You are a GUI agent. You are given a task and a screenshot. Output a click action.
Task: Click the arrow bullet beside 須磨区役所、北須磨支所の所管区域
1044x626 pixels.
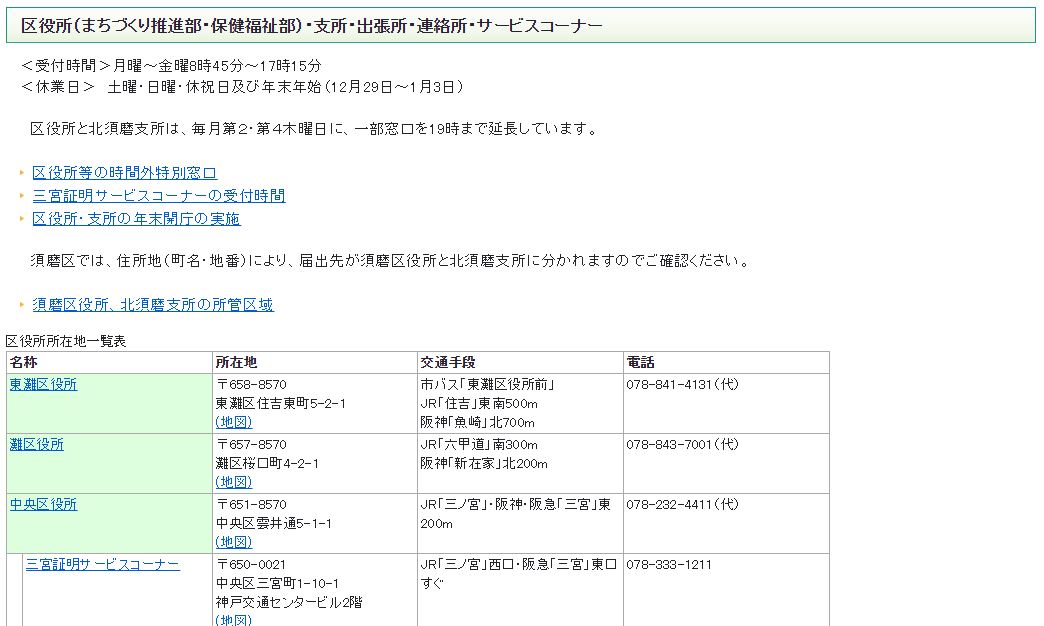pyautogui.click(x=22, y=305)
